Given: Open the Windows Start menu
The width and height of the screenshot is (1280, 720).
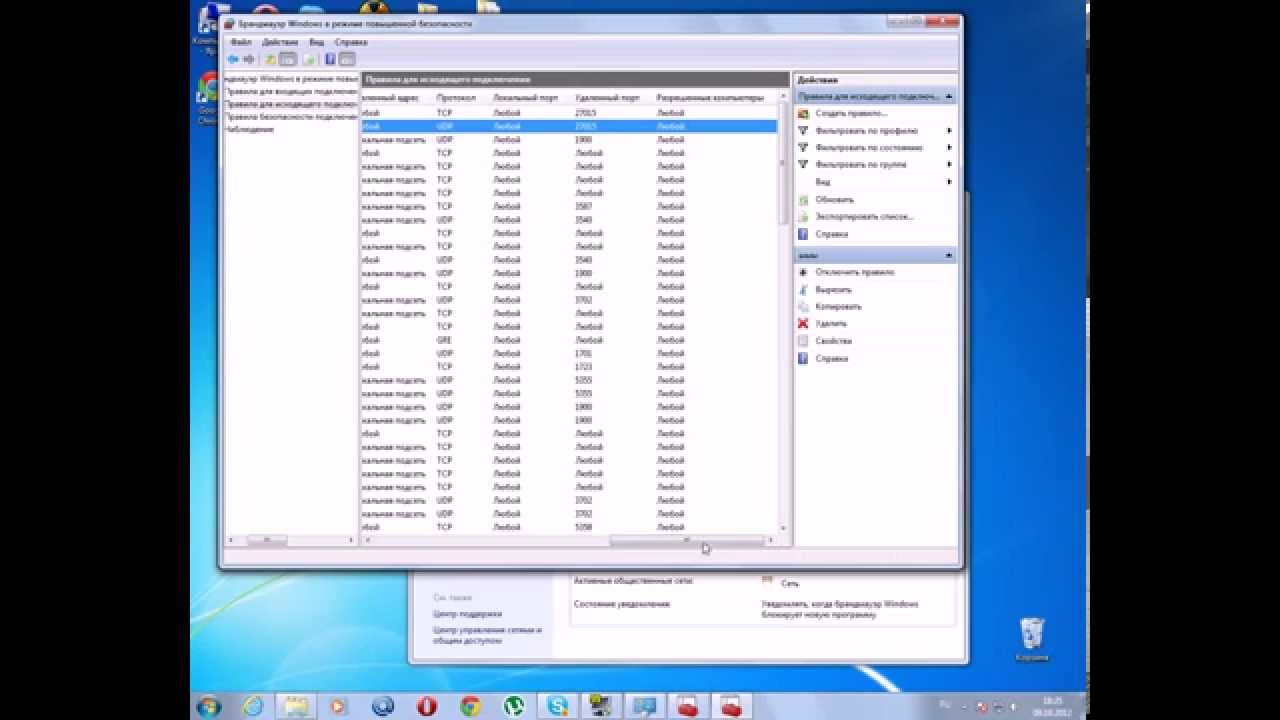Looking at the screenshot, I should point(209,705).
